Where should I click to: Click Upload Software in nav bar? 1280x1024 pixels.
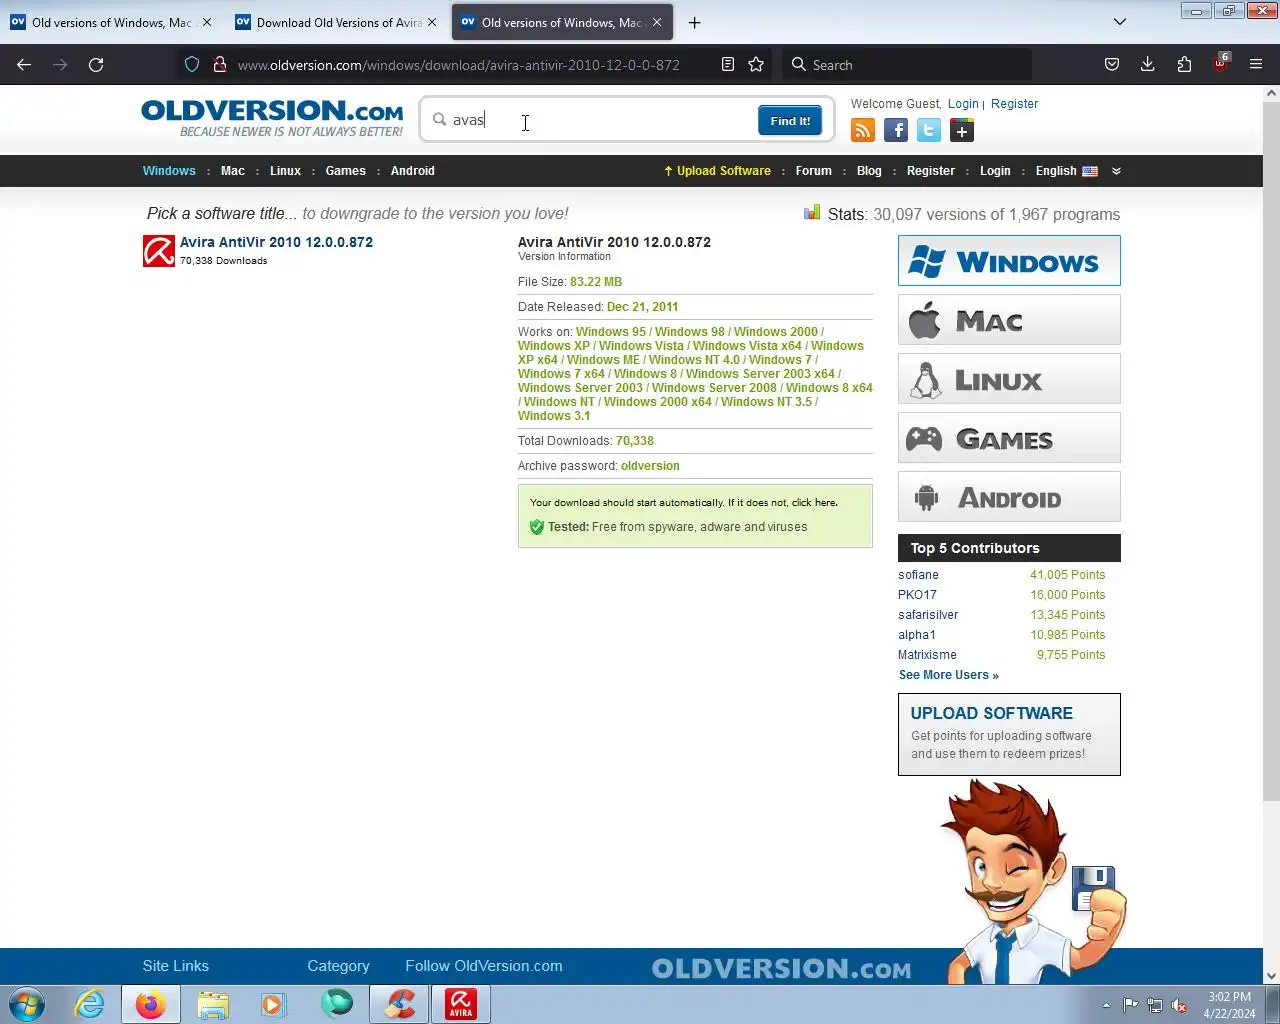[717, 171]
